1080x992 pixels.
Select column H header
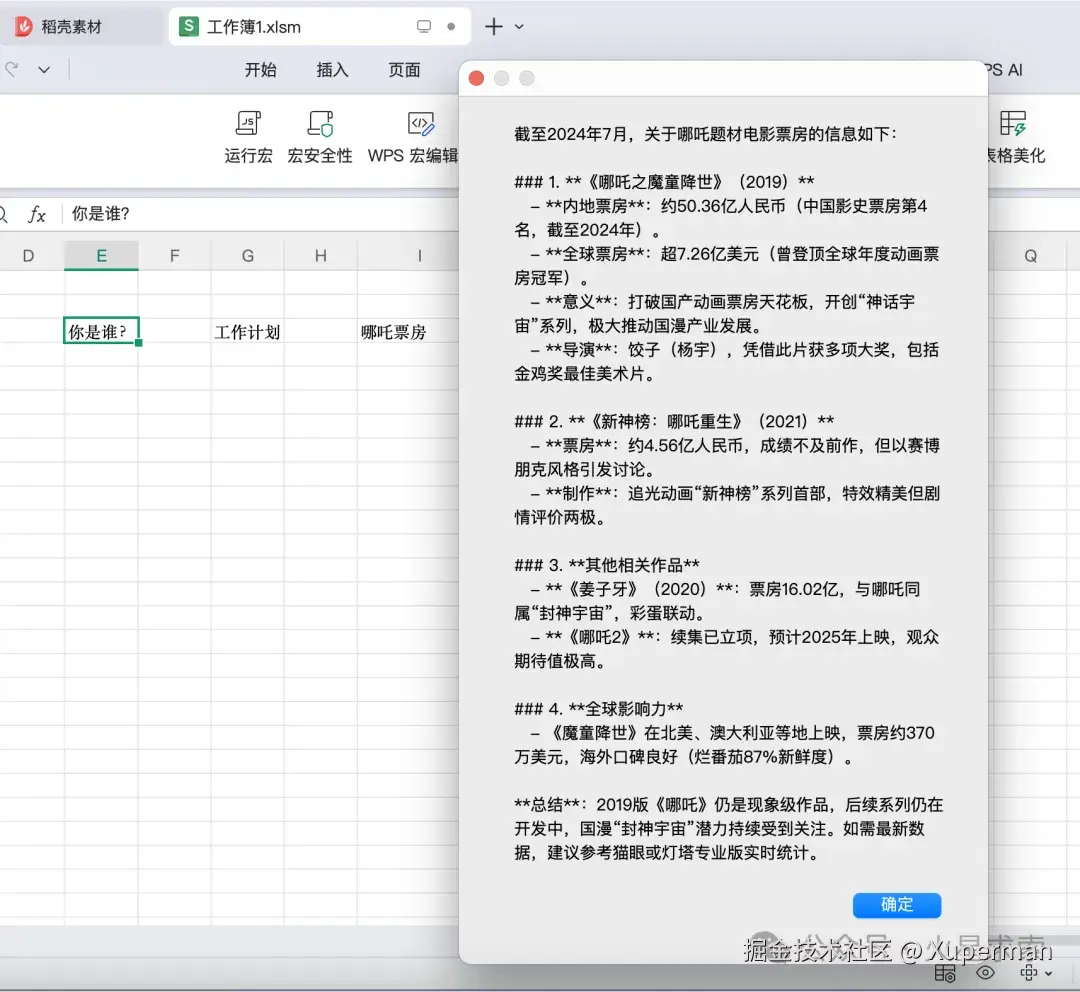[x=321, y=256]
